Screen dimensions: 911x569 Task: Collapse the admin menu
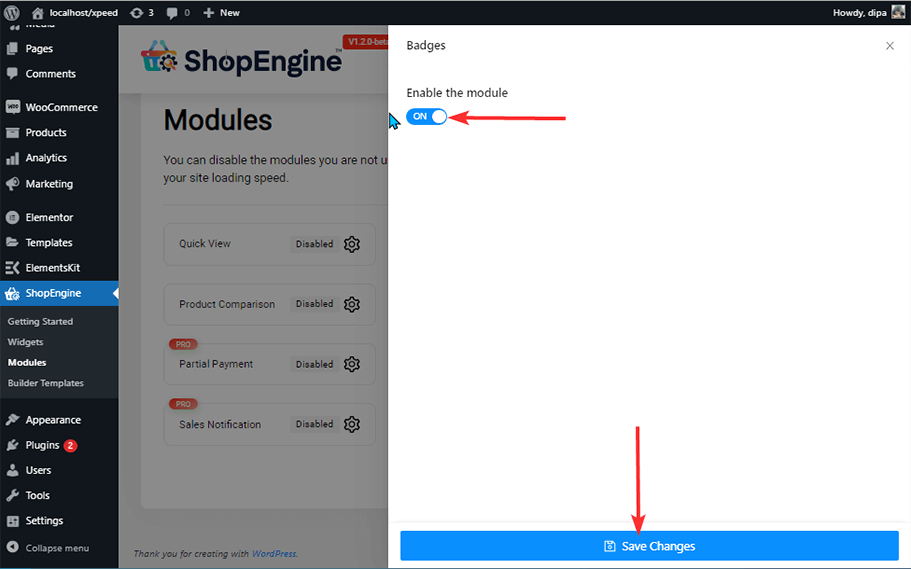coord(48,547)
